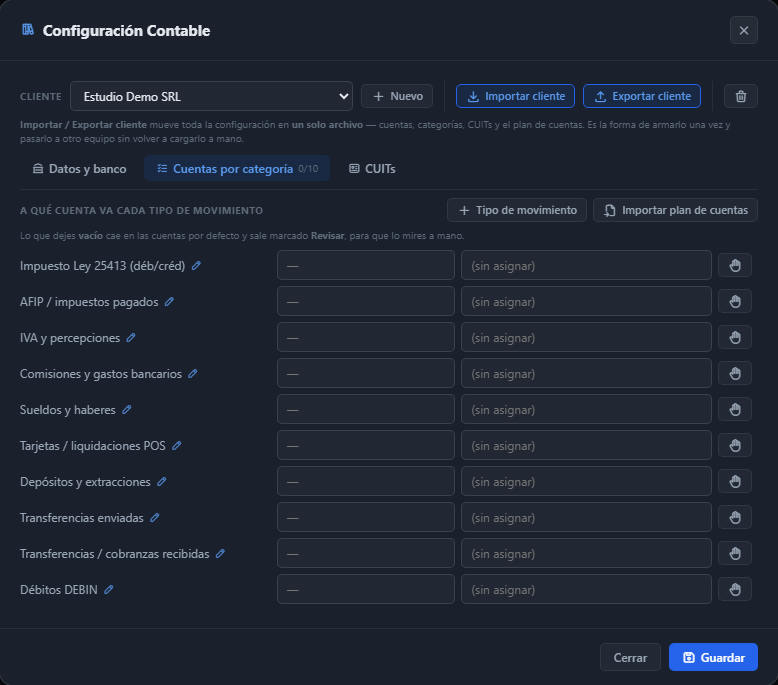This screenshot has width=778, height=685.
Task: Choose account for Sueldos y haberes
Action: (x=586, y=409)
